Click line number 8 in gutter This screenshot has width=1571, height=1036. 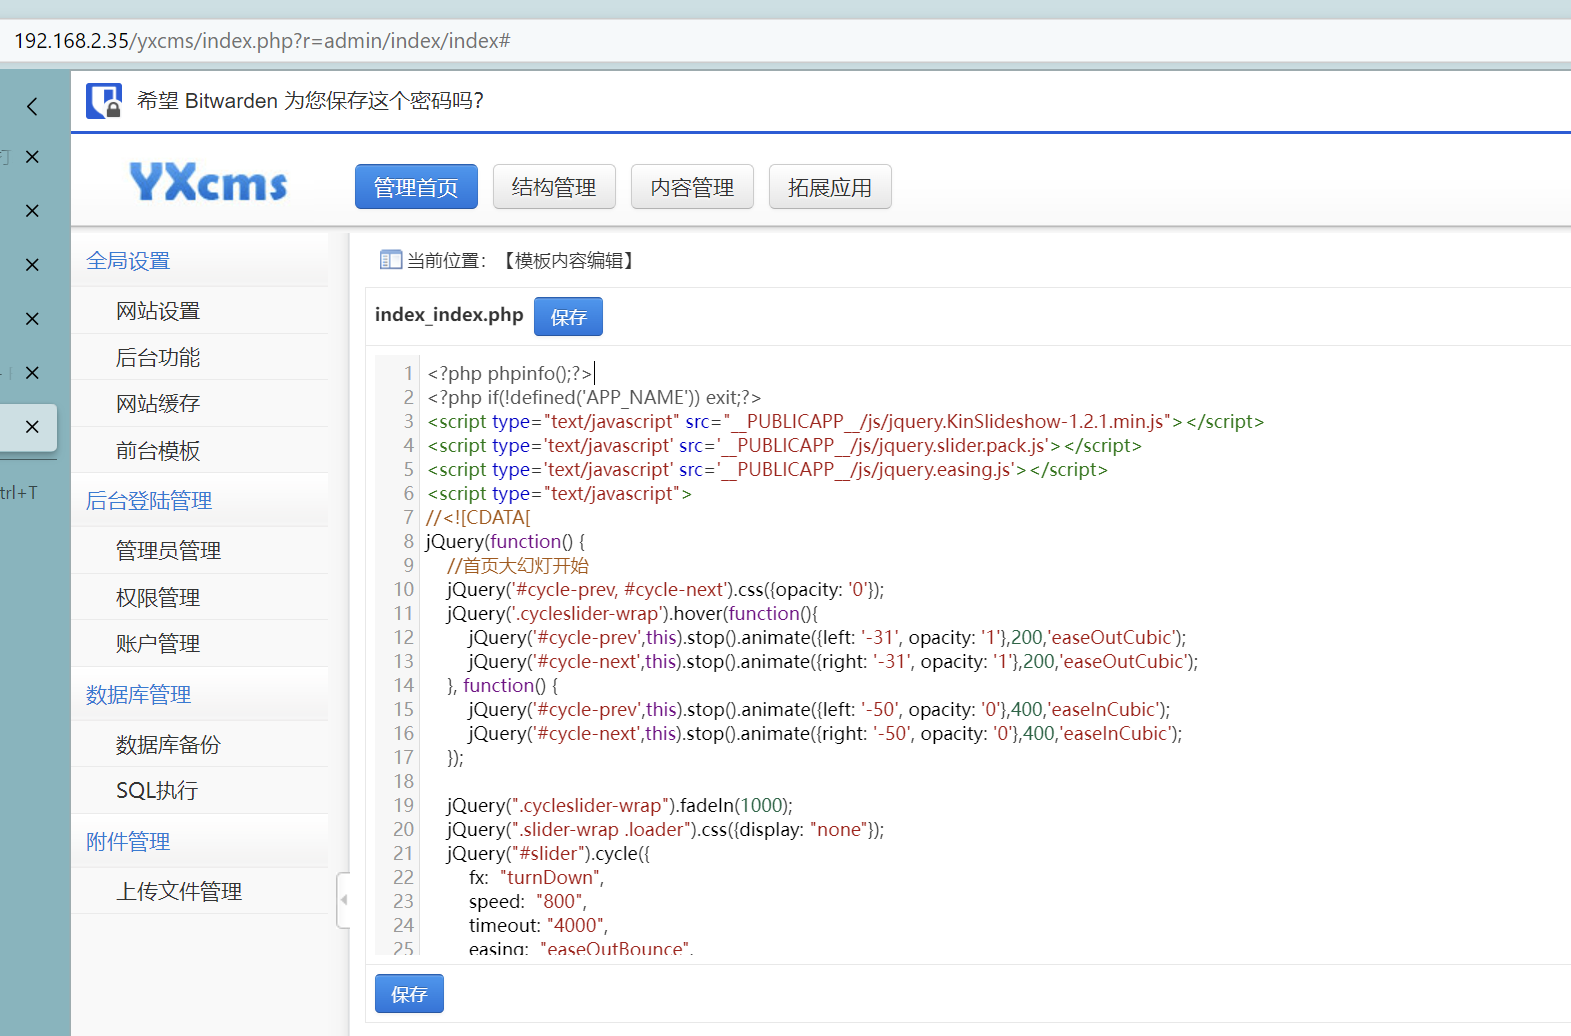408,541
